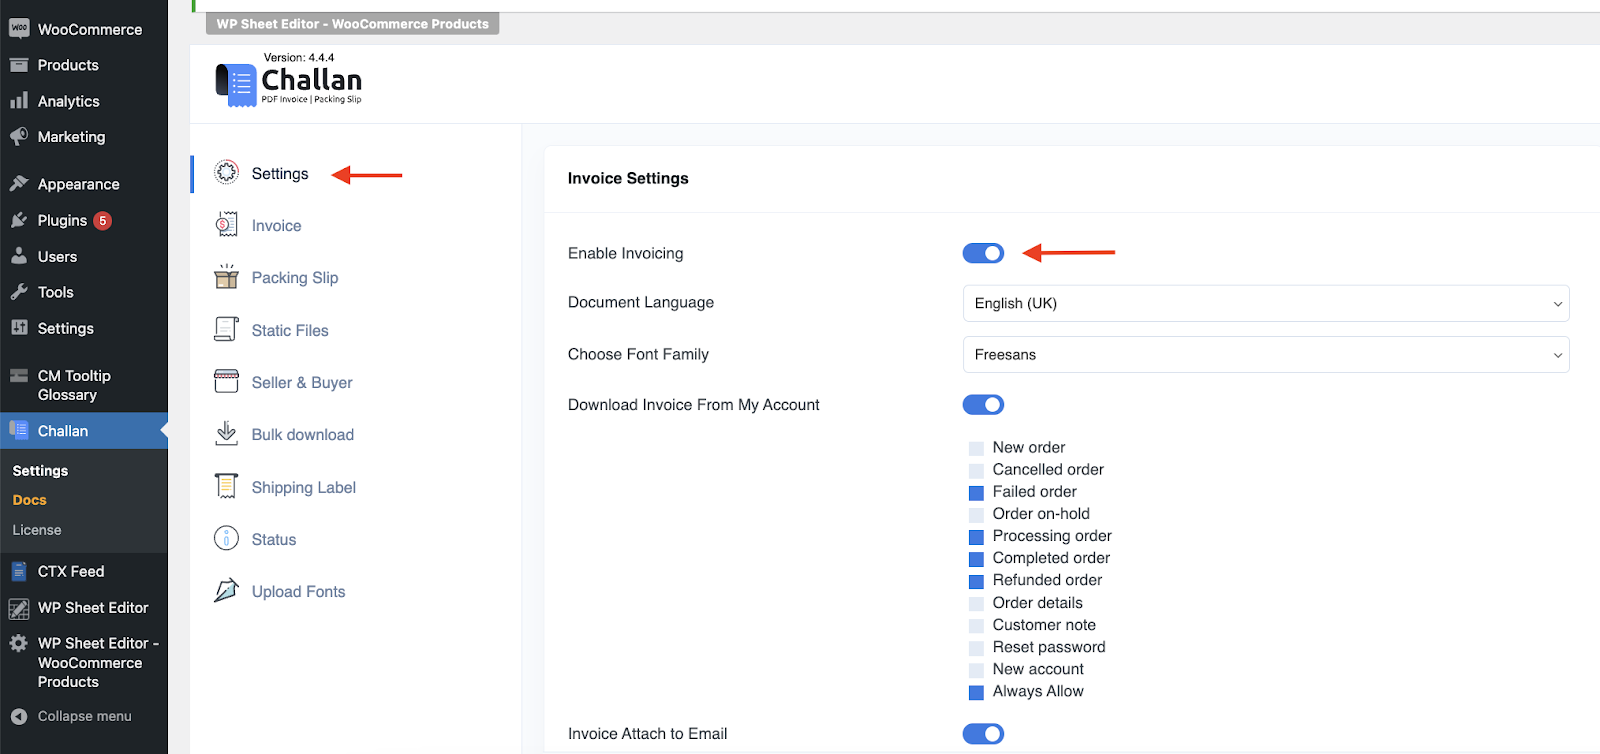Click the Analytics bar chart icon
1600x754 pixels.
tap(19, 100)
